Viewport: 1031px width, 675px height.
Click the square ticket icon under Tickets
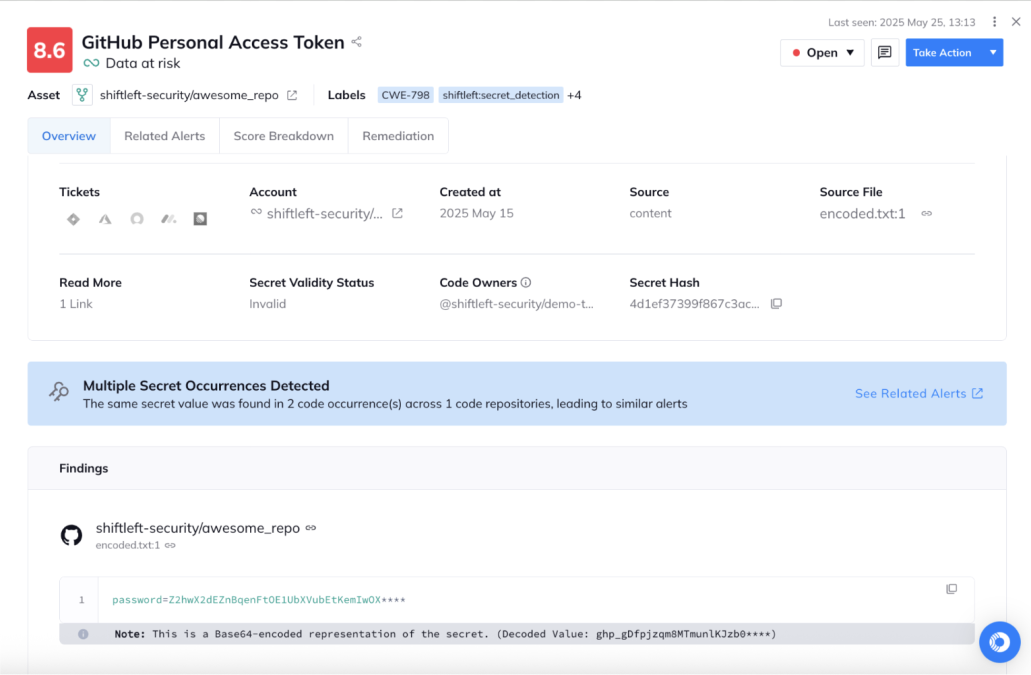click(x=201, y=219)
